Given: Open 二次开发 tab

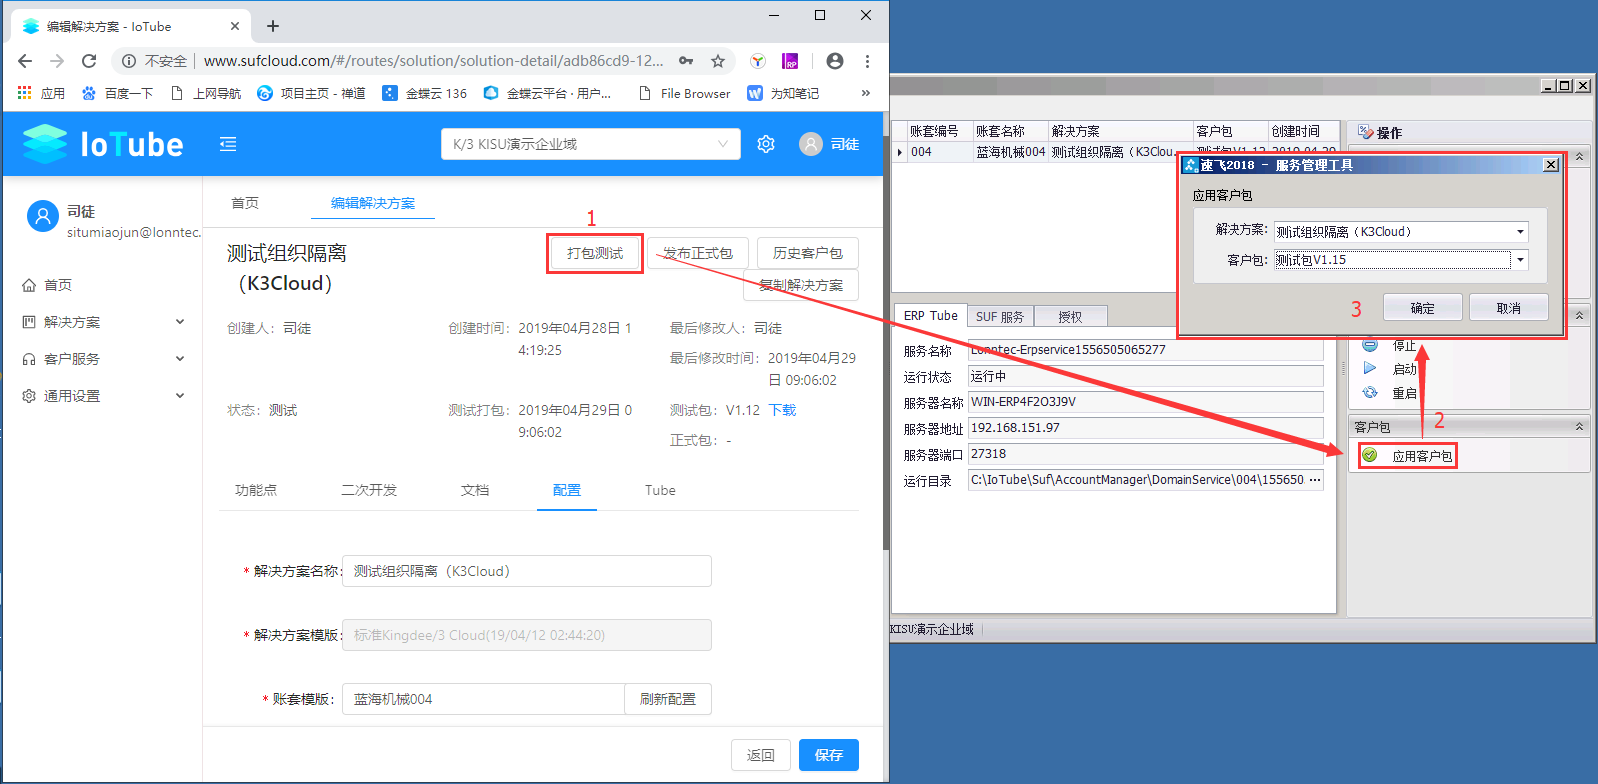Looking at the screenshot, I should [x=369, y=490].
